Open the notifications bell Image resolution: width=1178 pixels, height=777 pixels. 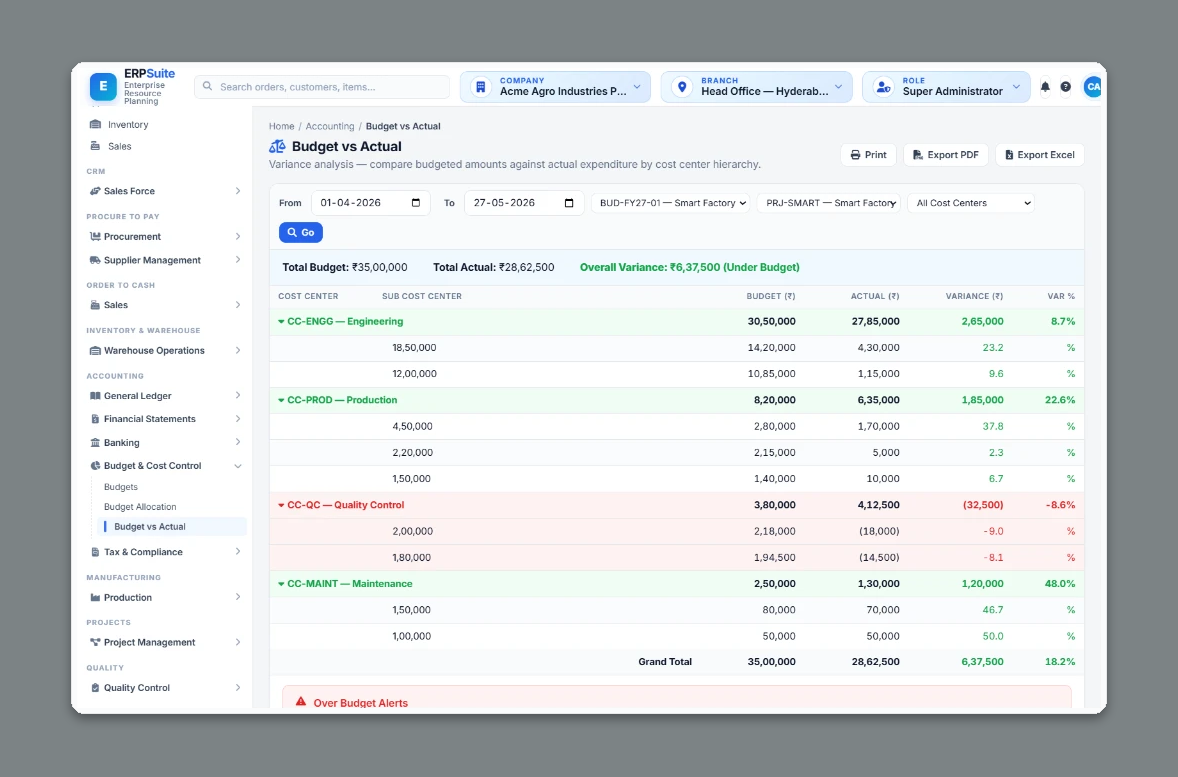1044,87
